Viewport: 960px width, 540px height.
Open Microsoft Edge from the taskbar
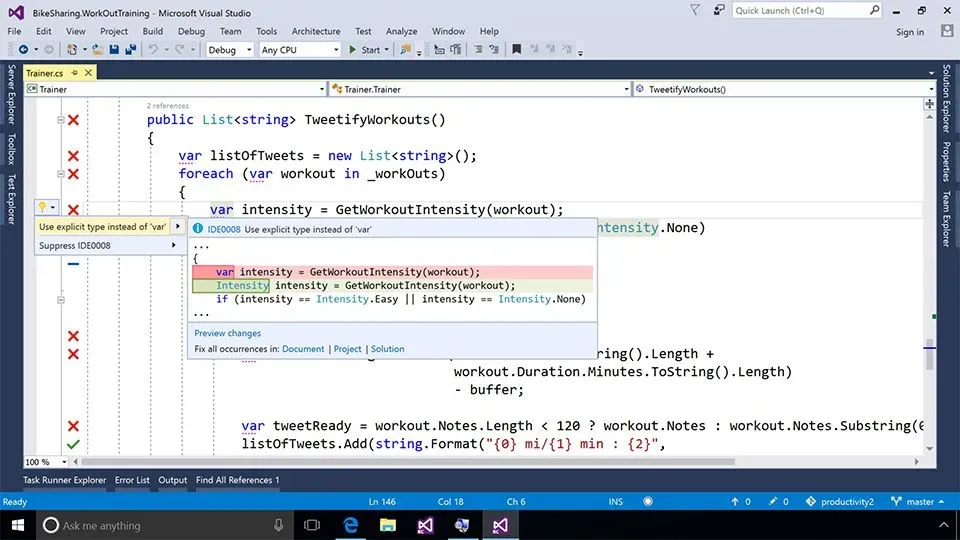tap(351, 525)
